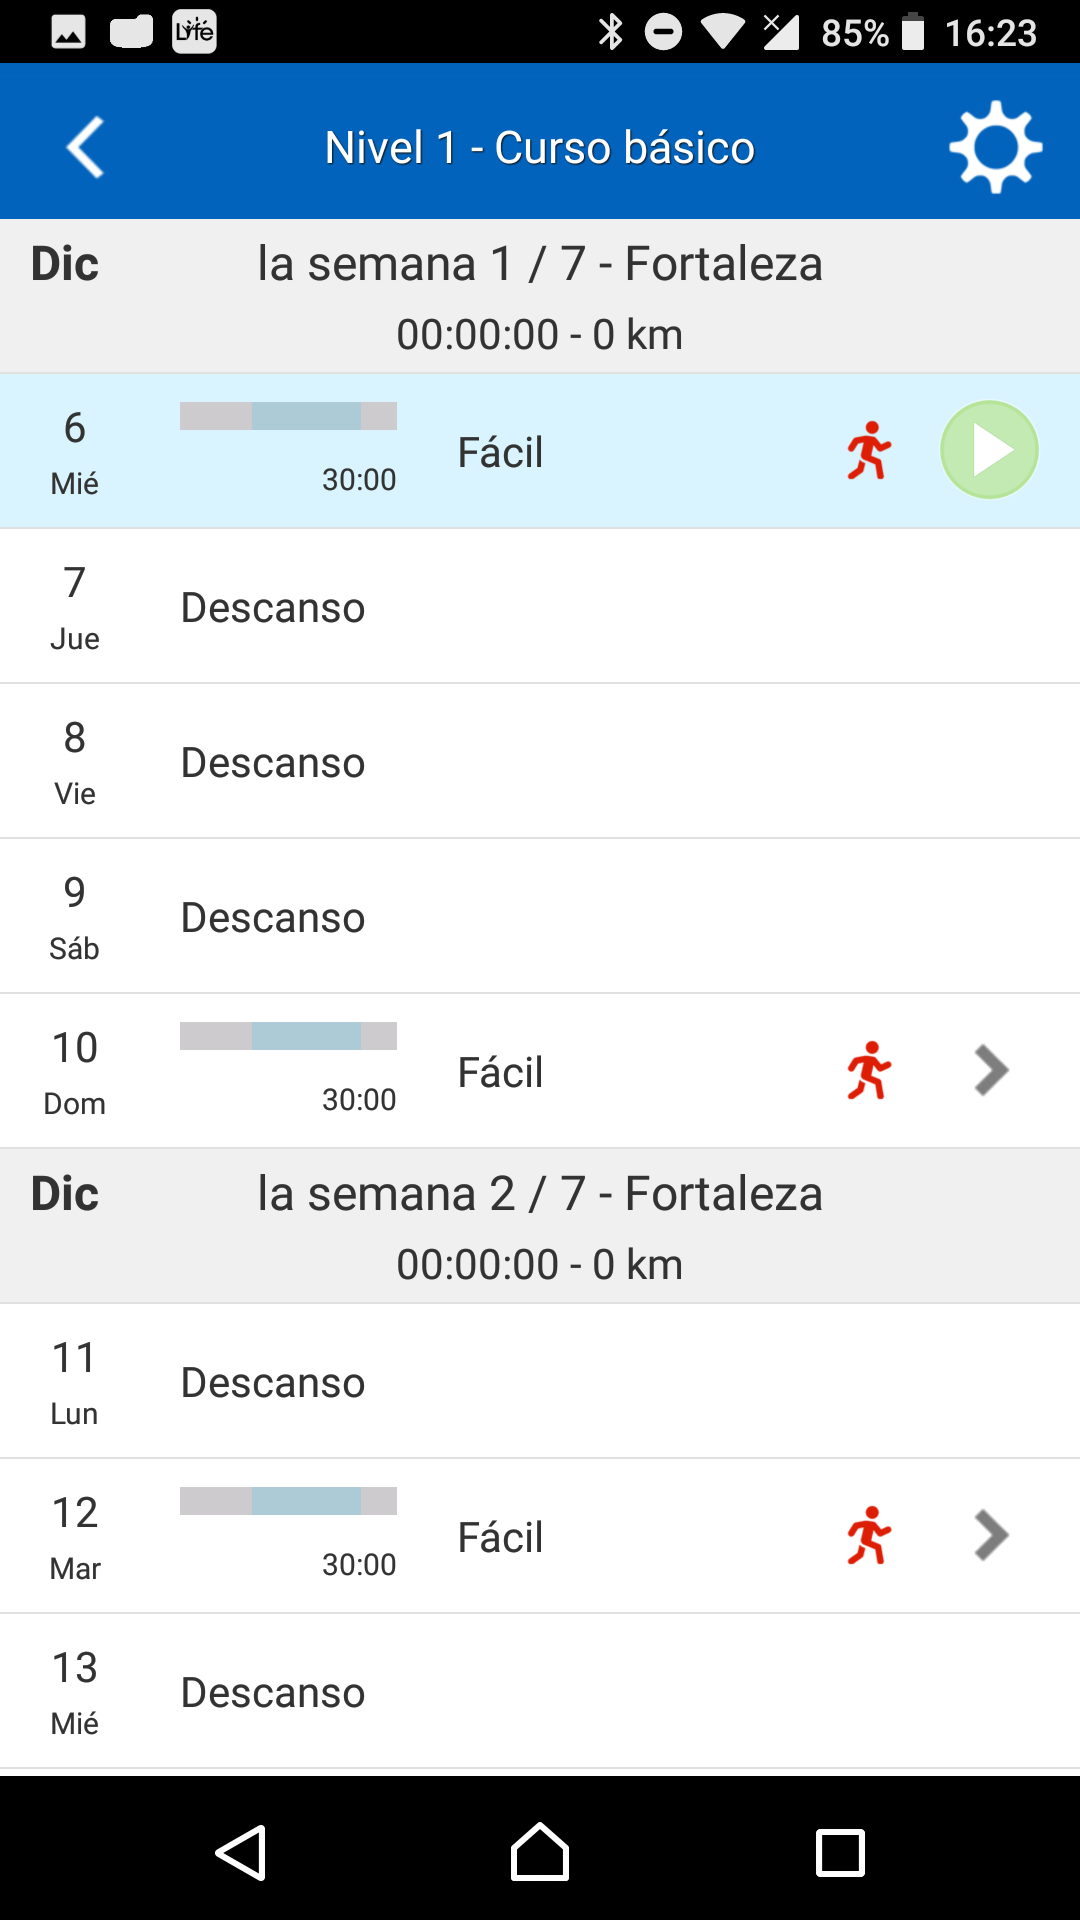Tap the Fácil label on Sunday 10
This screenshot has height=1920, width=1080.
pos(500,1073)
